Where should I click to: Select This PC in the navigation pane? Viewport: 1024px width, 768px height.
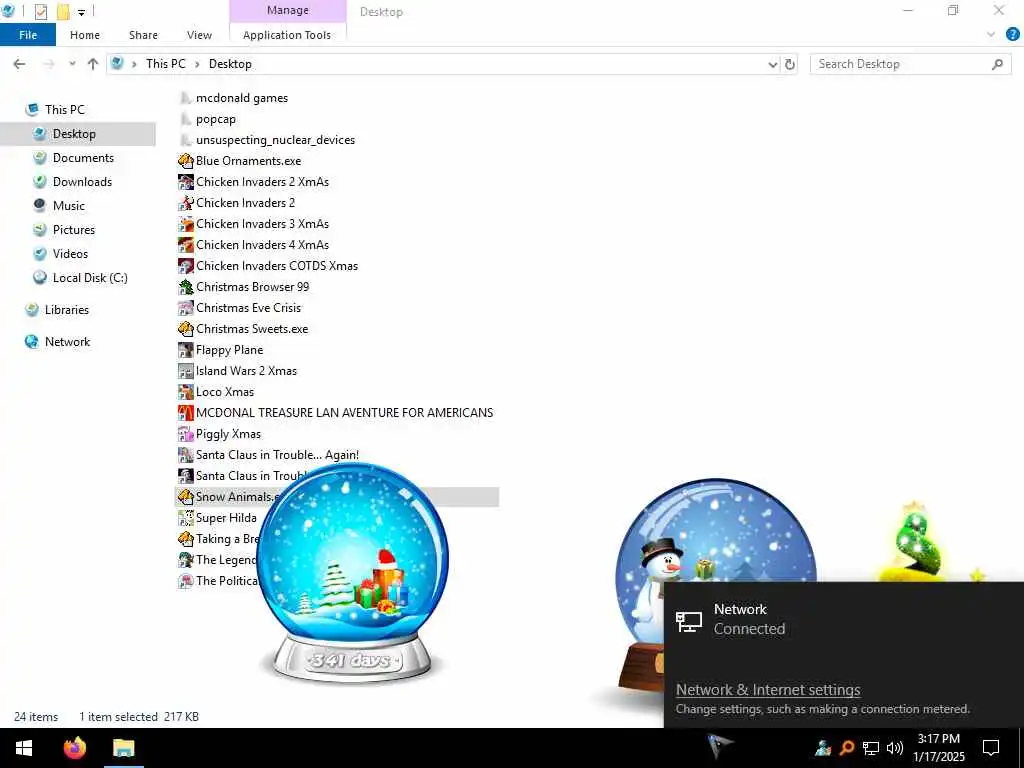tap(65, 110)
